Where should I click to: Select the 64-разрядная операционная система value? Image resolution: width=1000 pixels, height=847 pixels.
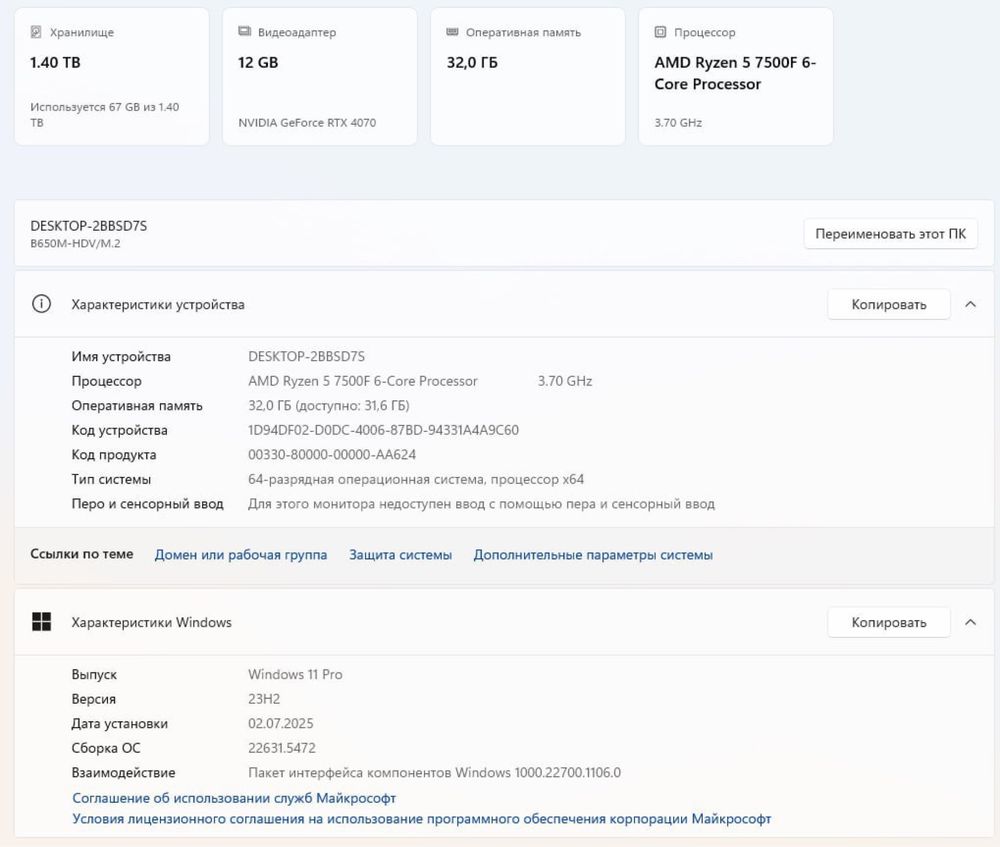416,479
